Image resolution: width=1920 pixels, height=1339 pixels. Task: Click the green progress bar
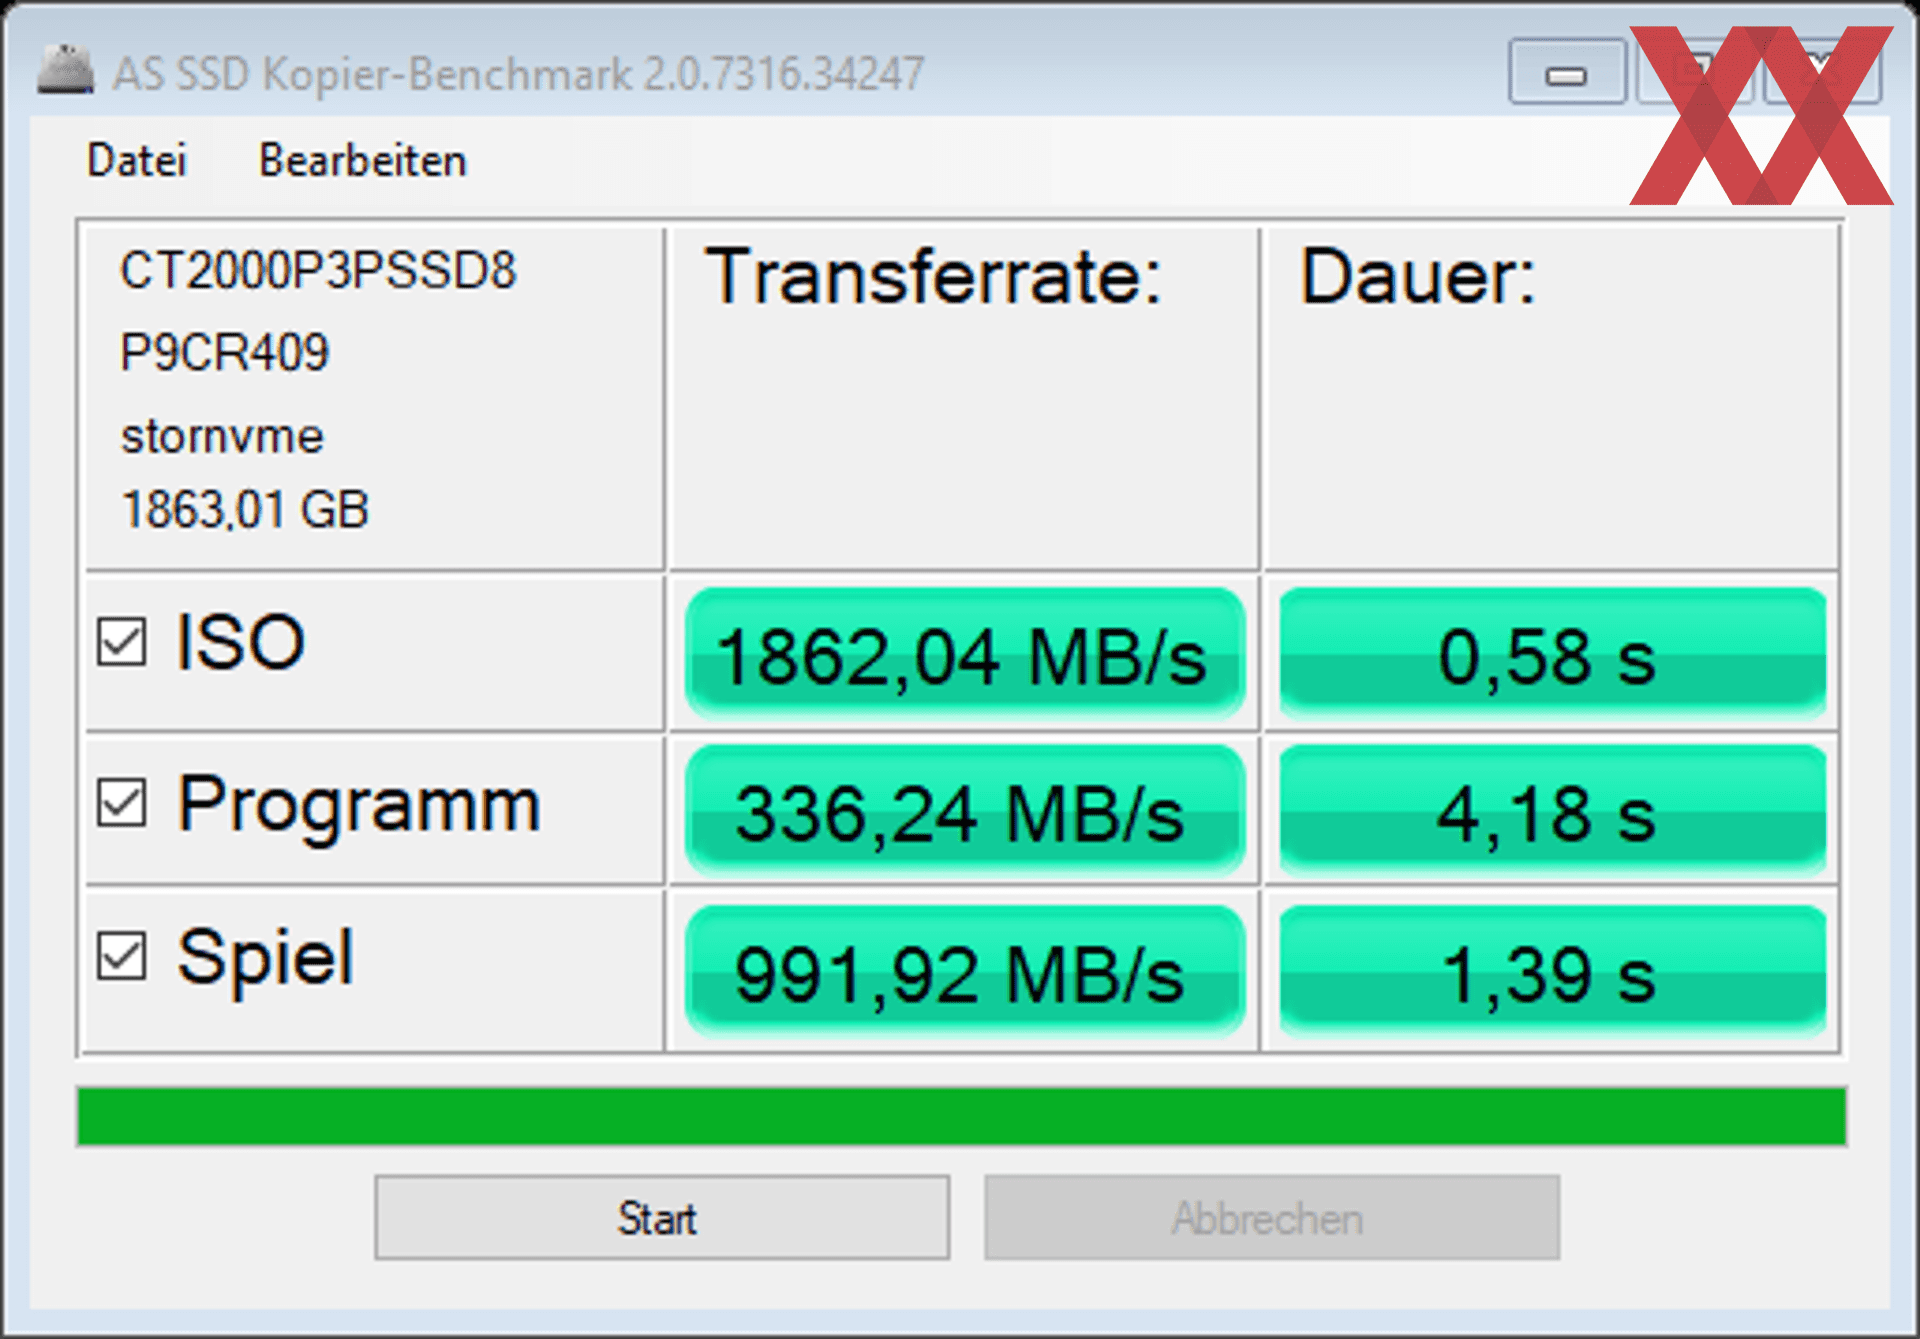(962, 1116)
